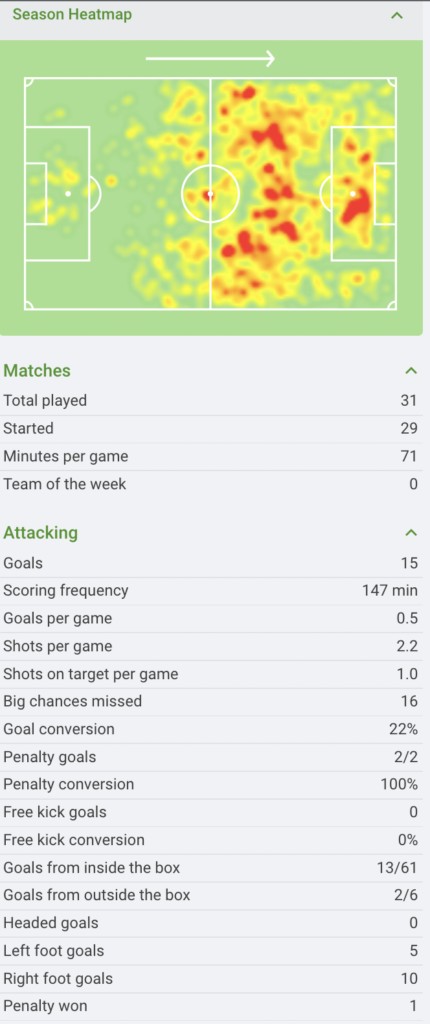Viewport: 430px width, 1024px height.
Task: Select the Penalty conversion row
Action: point(210,784)
